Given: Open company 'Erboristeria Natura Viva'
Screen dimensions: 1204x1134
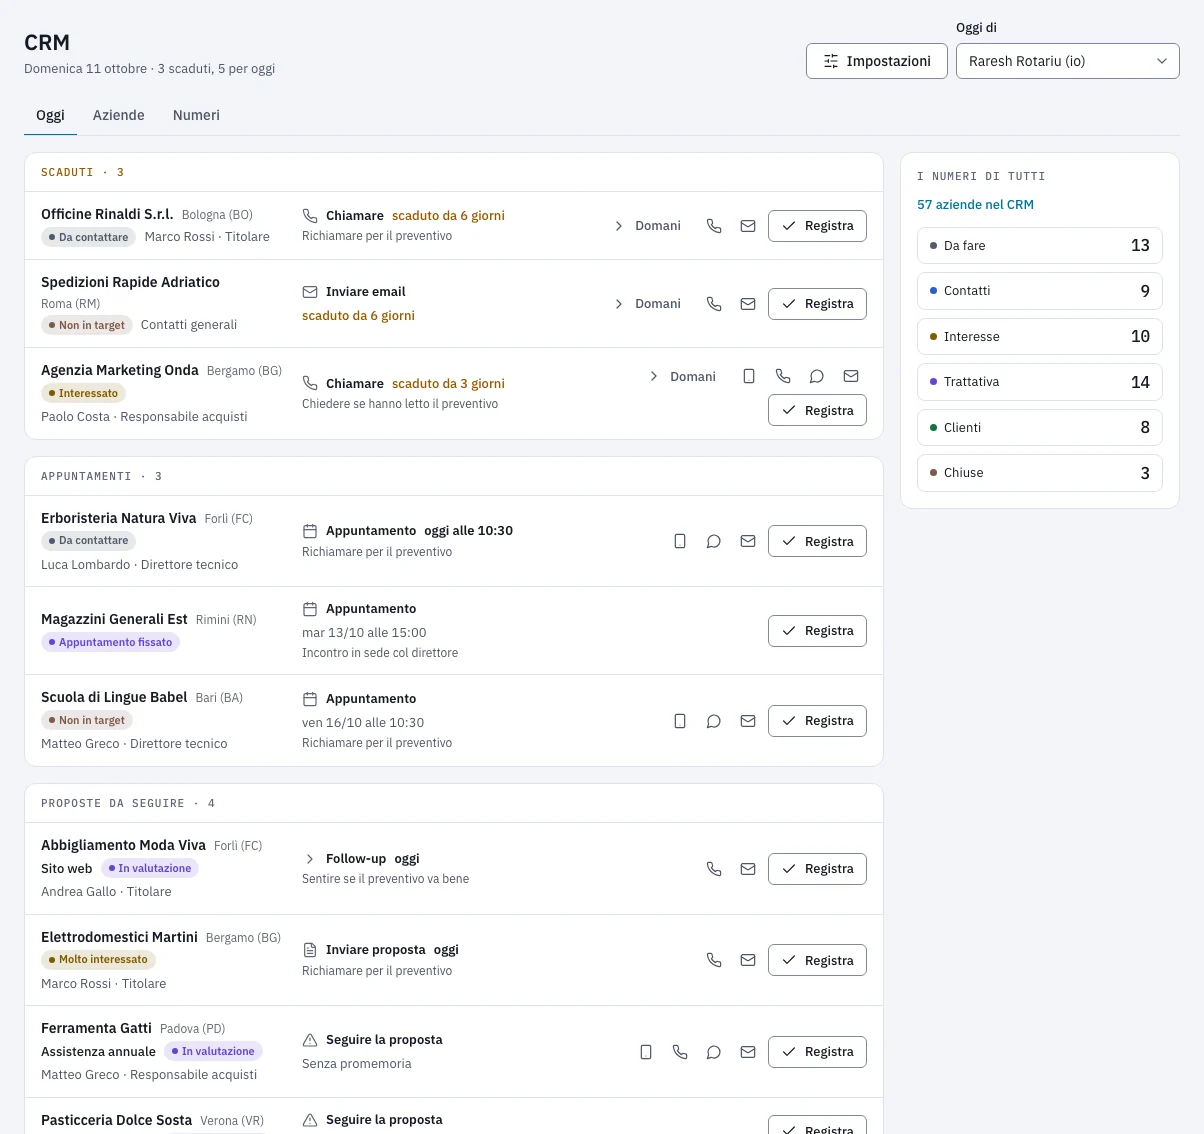Looking at the screenshot, I should click(x=118, y=518).
